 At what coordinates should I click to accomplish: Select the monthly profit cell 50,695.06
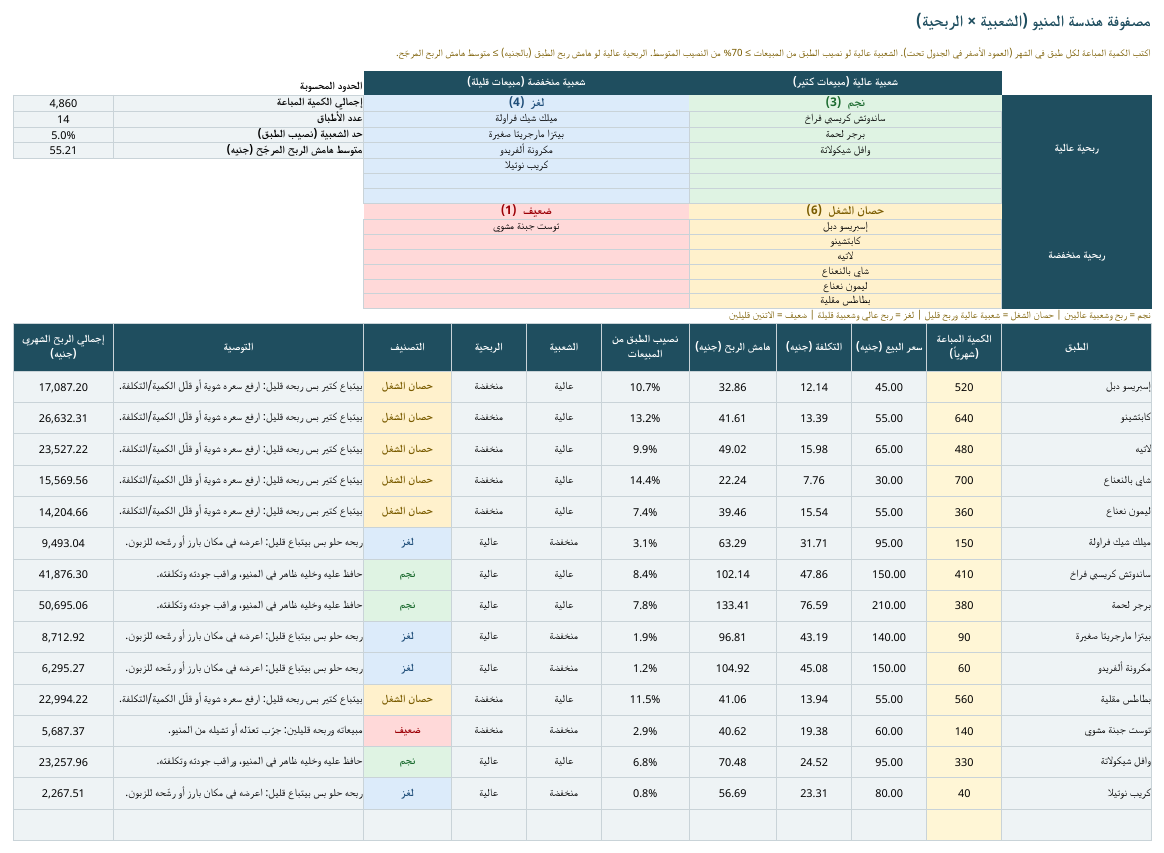click(63, 605)
